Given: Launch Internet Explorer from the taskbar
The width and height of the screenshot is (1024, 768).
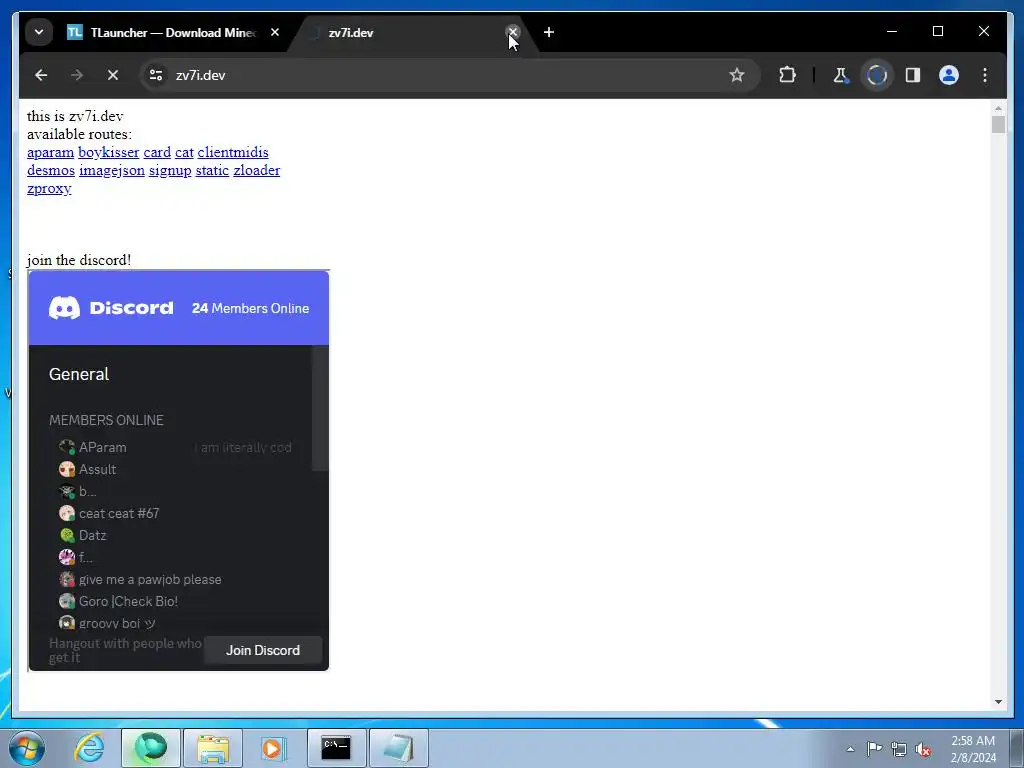Looking at the screenshot, I should 89,748.
